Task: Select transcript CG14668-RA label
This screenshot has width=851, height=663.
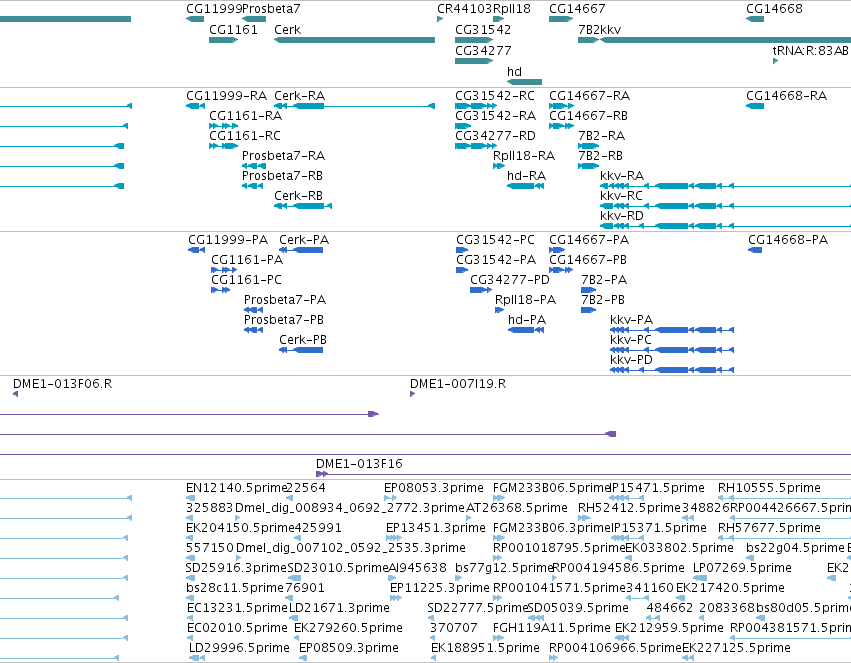Action: [x=786, y=96]
